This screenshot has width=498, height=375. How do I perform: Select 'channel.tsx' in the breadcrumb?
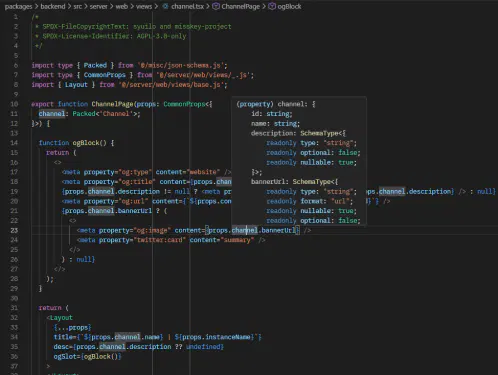click(x=187, y=6)
